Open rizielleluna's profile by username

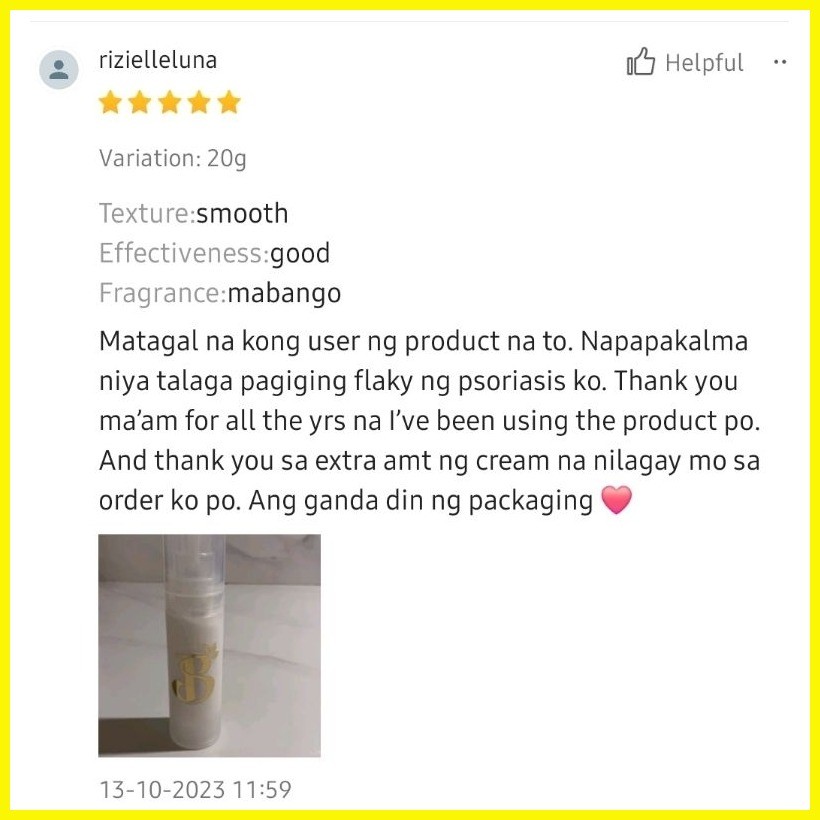pos(158,60)
